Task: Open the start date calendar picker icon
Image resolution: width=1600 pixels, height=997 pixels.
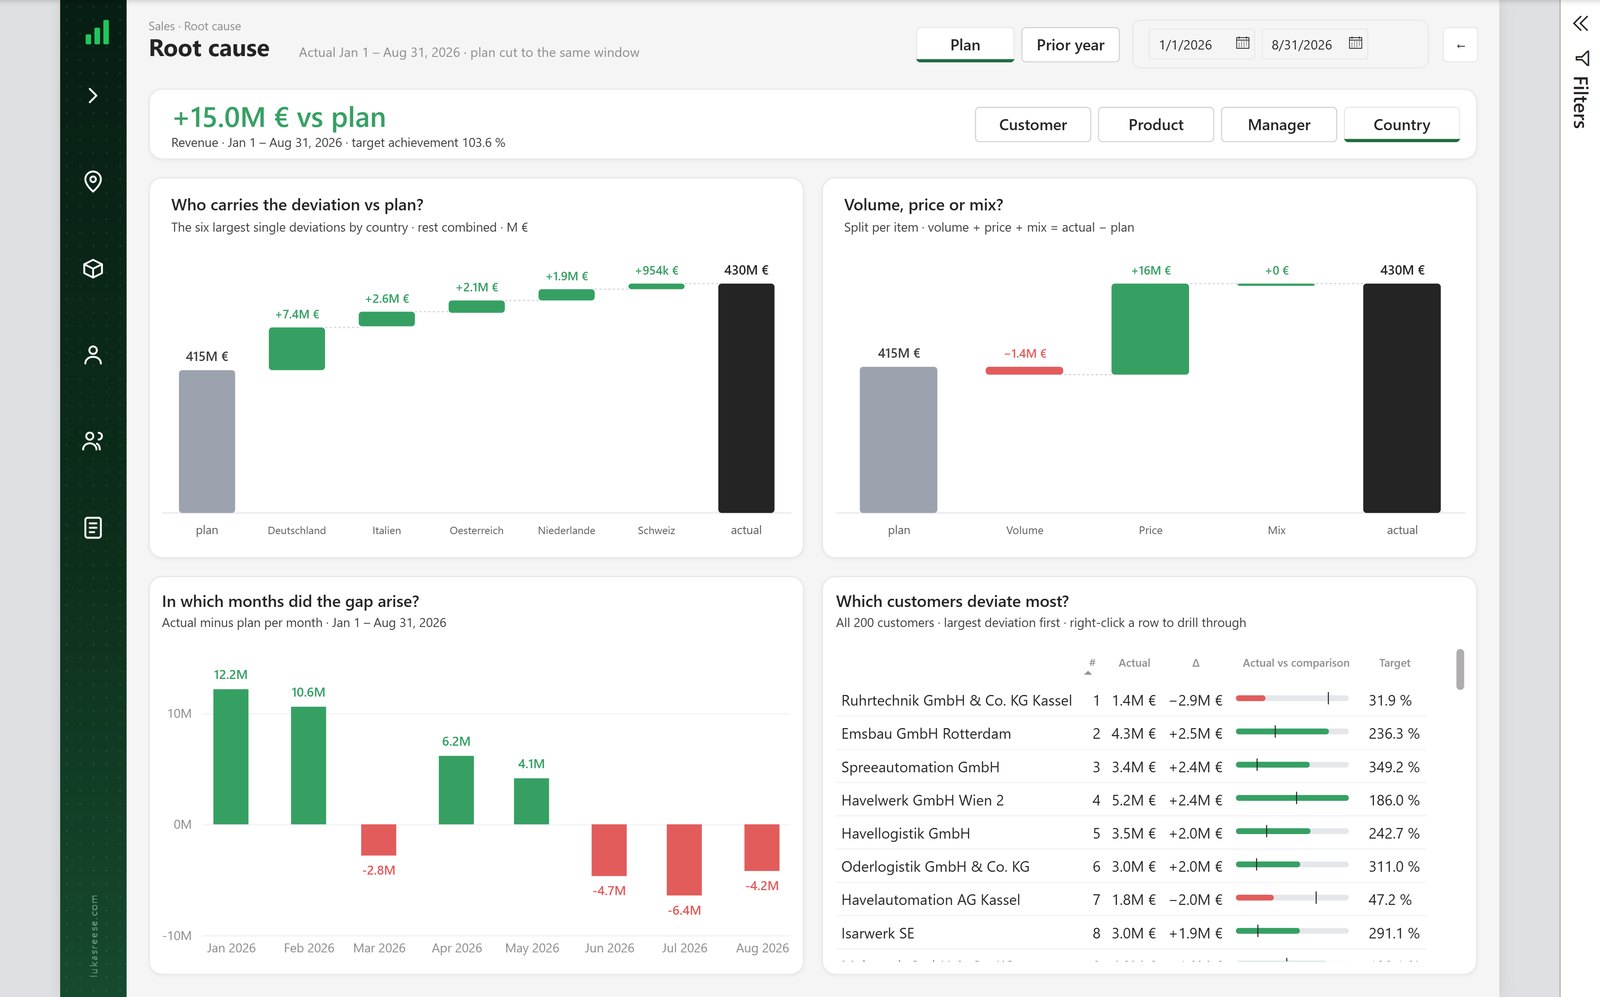Action: point(1243,43)
